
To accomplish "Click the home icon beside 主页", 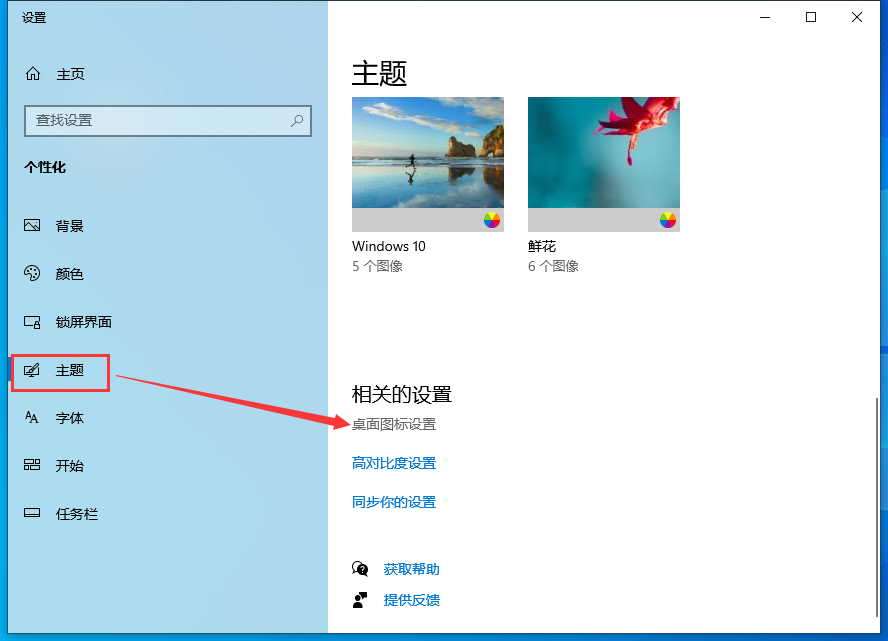I will point(33,74).
